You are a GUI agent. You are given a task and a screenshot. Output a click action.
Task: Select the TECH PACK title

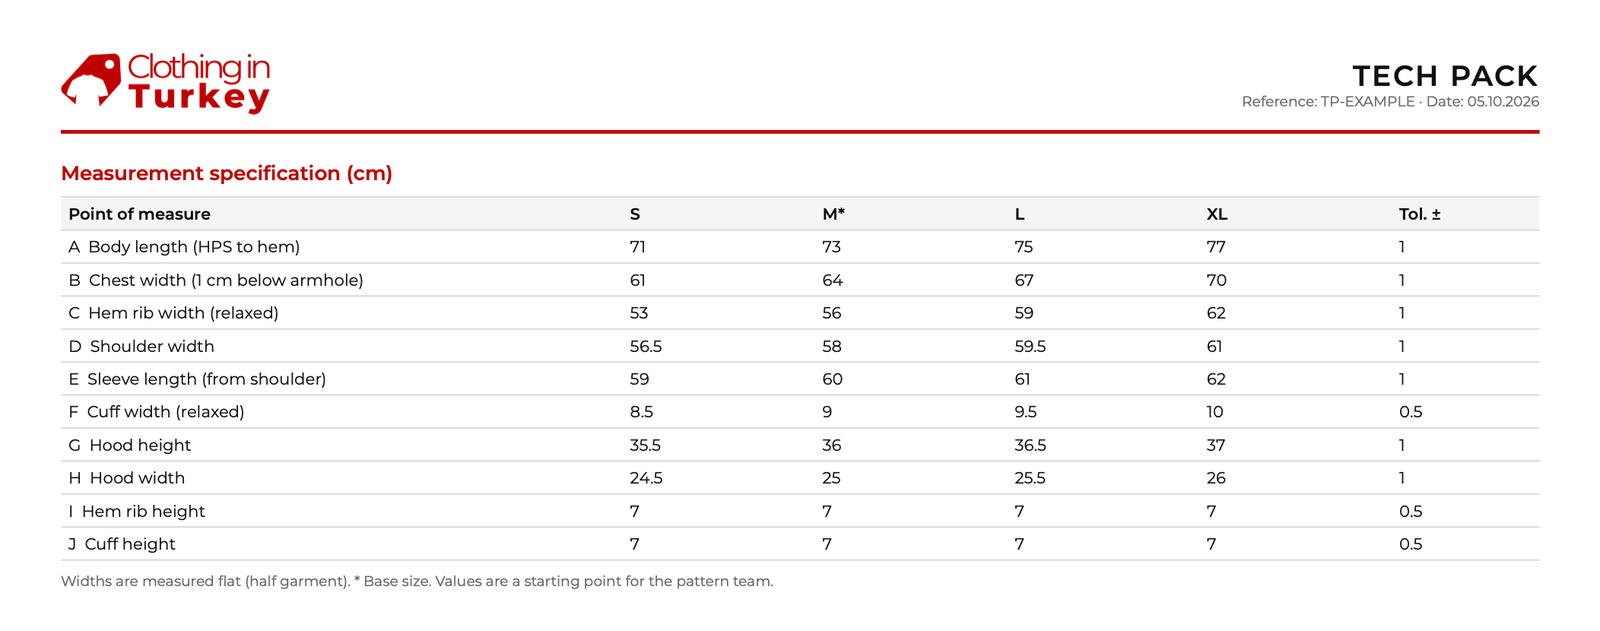tap(1445, 76)
